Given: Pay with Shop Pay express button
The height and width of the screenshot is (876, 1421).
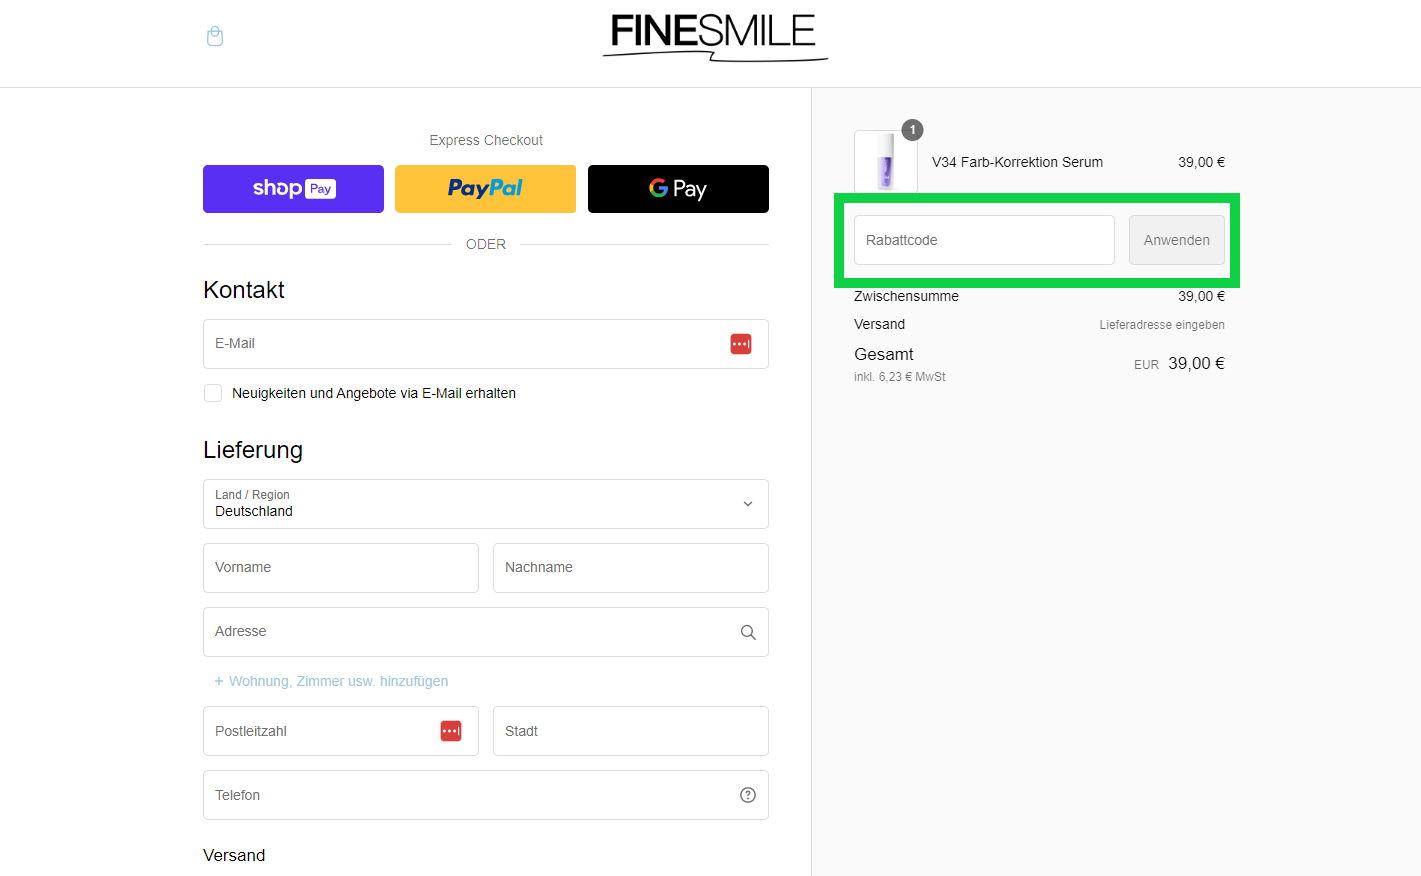Looking at the screenshot, I should (293, 189).
